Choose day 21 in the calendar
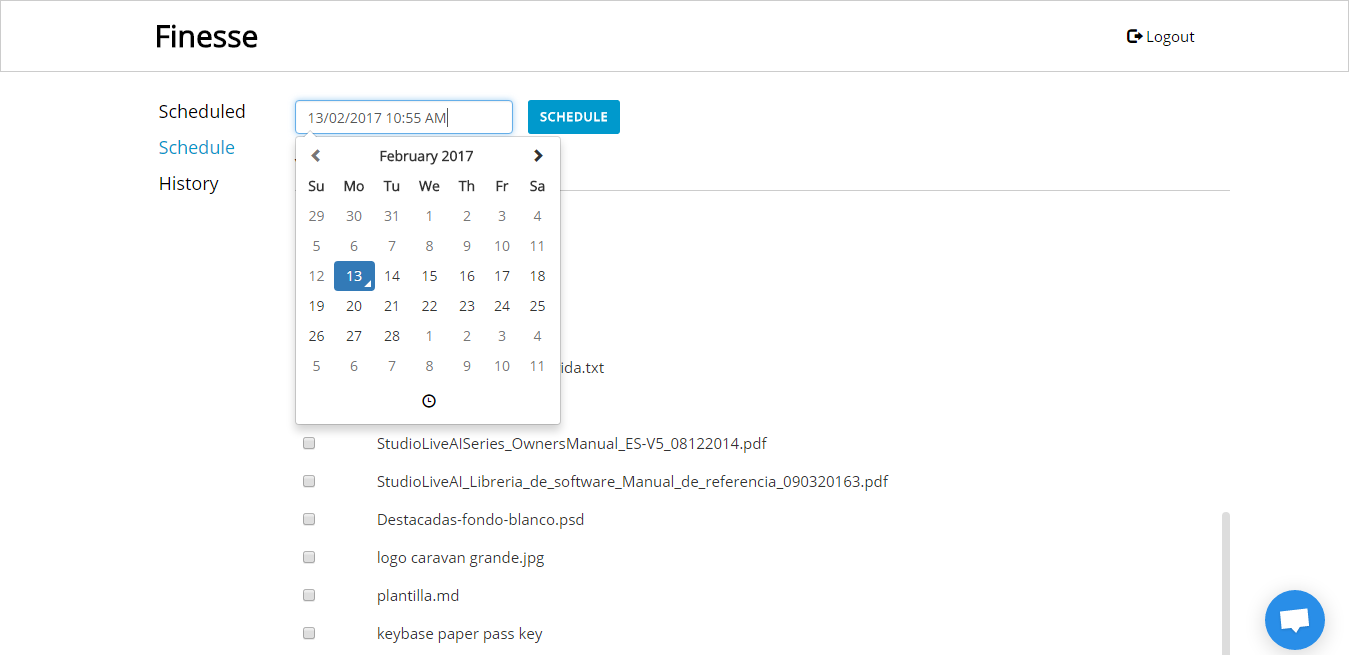This screenshot has width=1349, height=655. (392, 306)
